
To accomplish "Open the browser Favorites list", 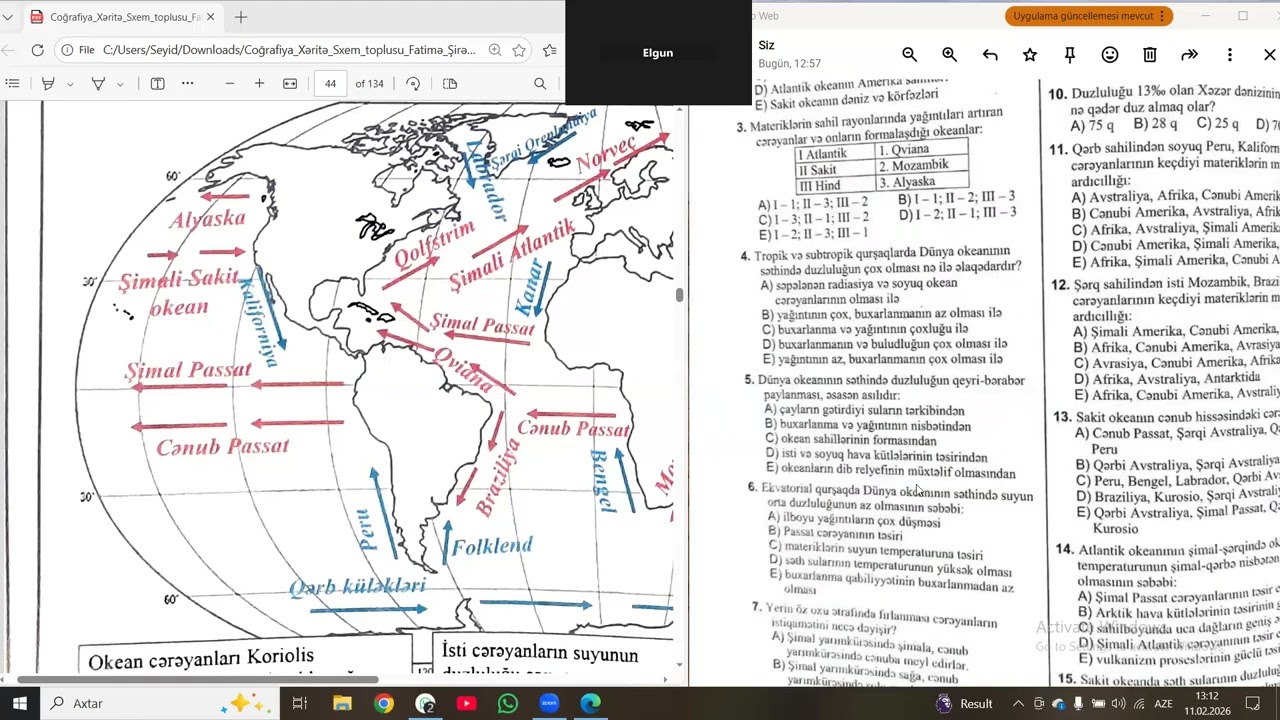I will click(x=550, y=50).
